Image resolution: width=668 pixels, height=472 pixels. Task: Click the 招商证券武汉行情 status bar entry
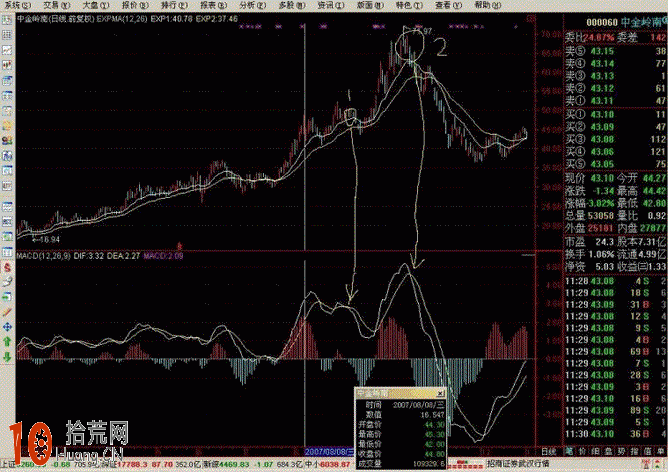[x=518, y=463]
